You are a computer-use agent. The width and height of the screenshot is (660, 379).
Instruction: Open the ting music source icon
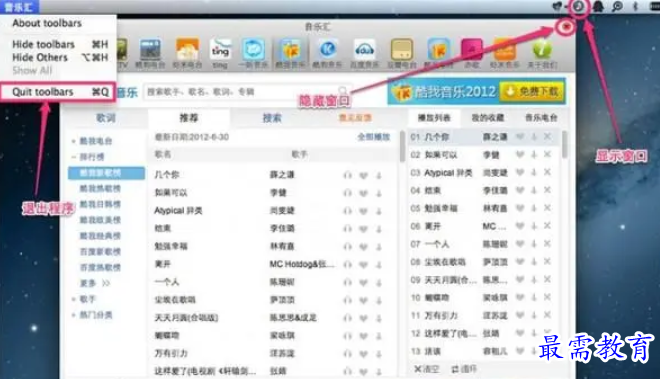[x=220, y=53]
